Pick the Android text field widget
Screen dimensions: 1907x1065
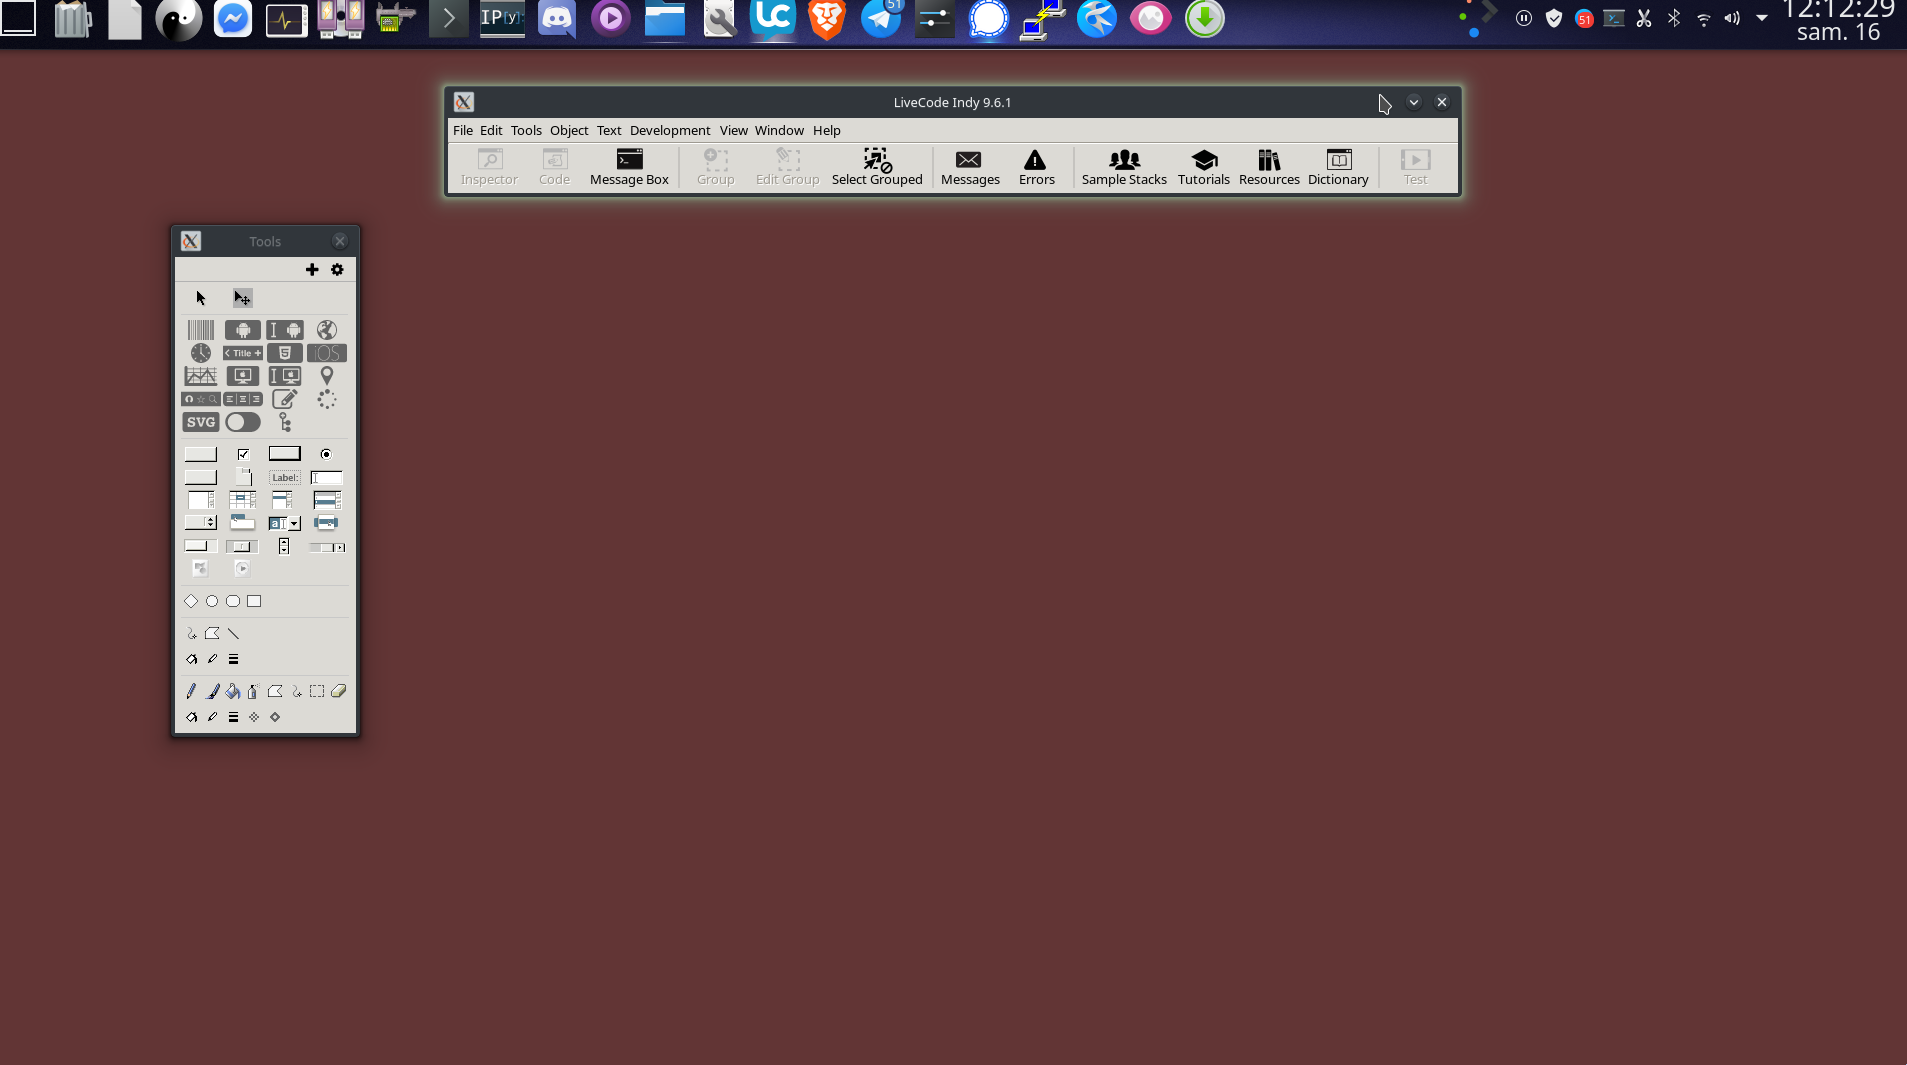pyautogui.click(x=285, y=330)
